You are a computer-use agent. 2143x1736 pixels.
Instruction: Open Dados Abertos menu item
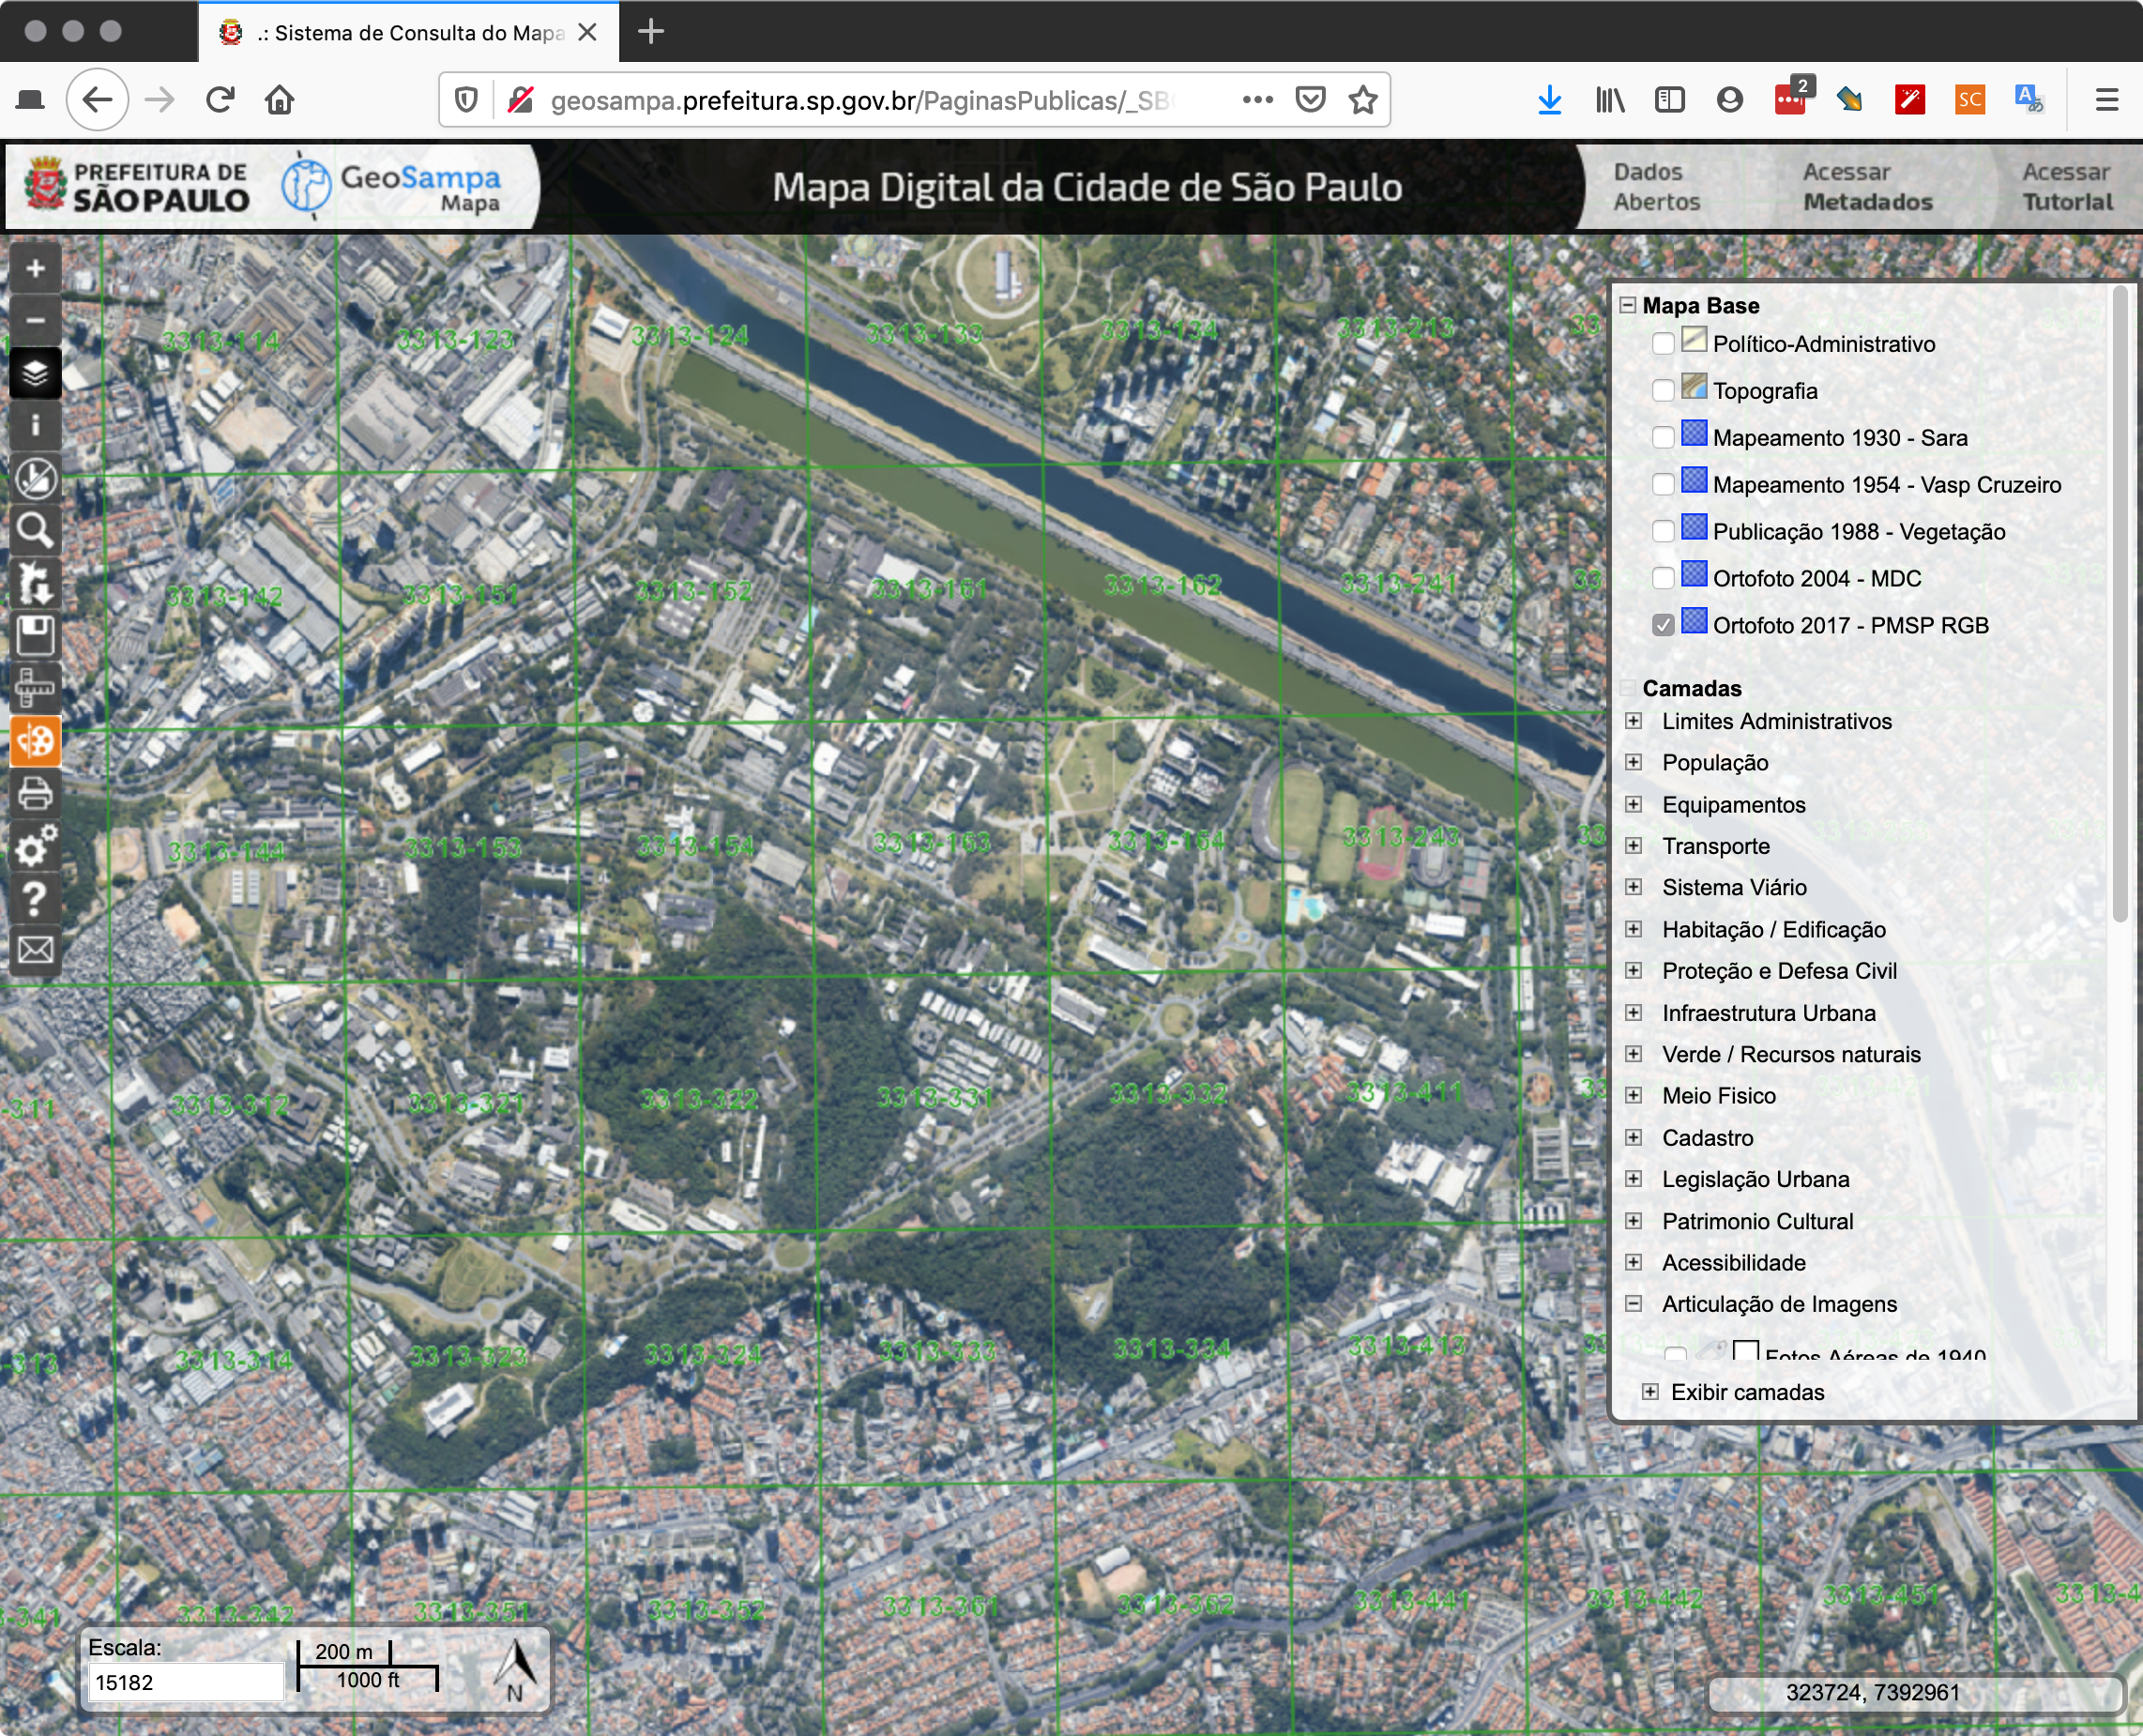pyautogui.click(x=1655, y=187)
